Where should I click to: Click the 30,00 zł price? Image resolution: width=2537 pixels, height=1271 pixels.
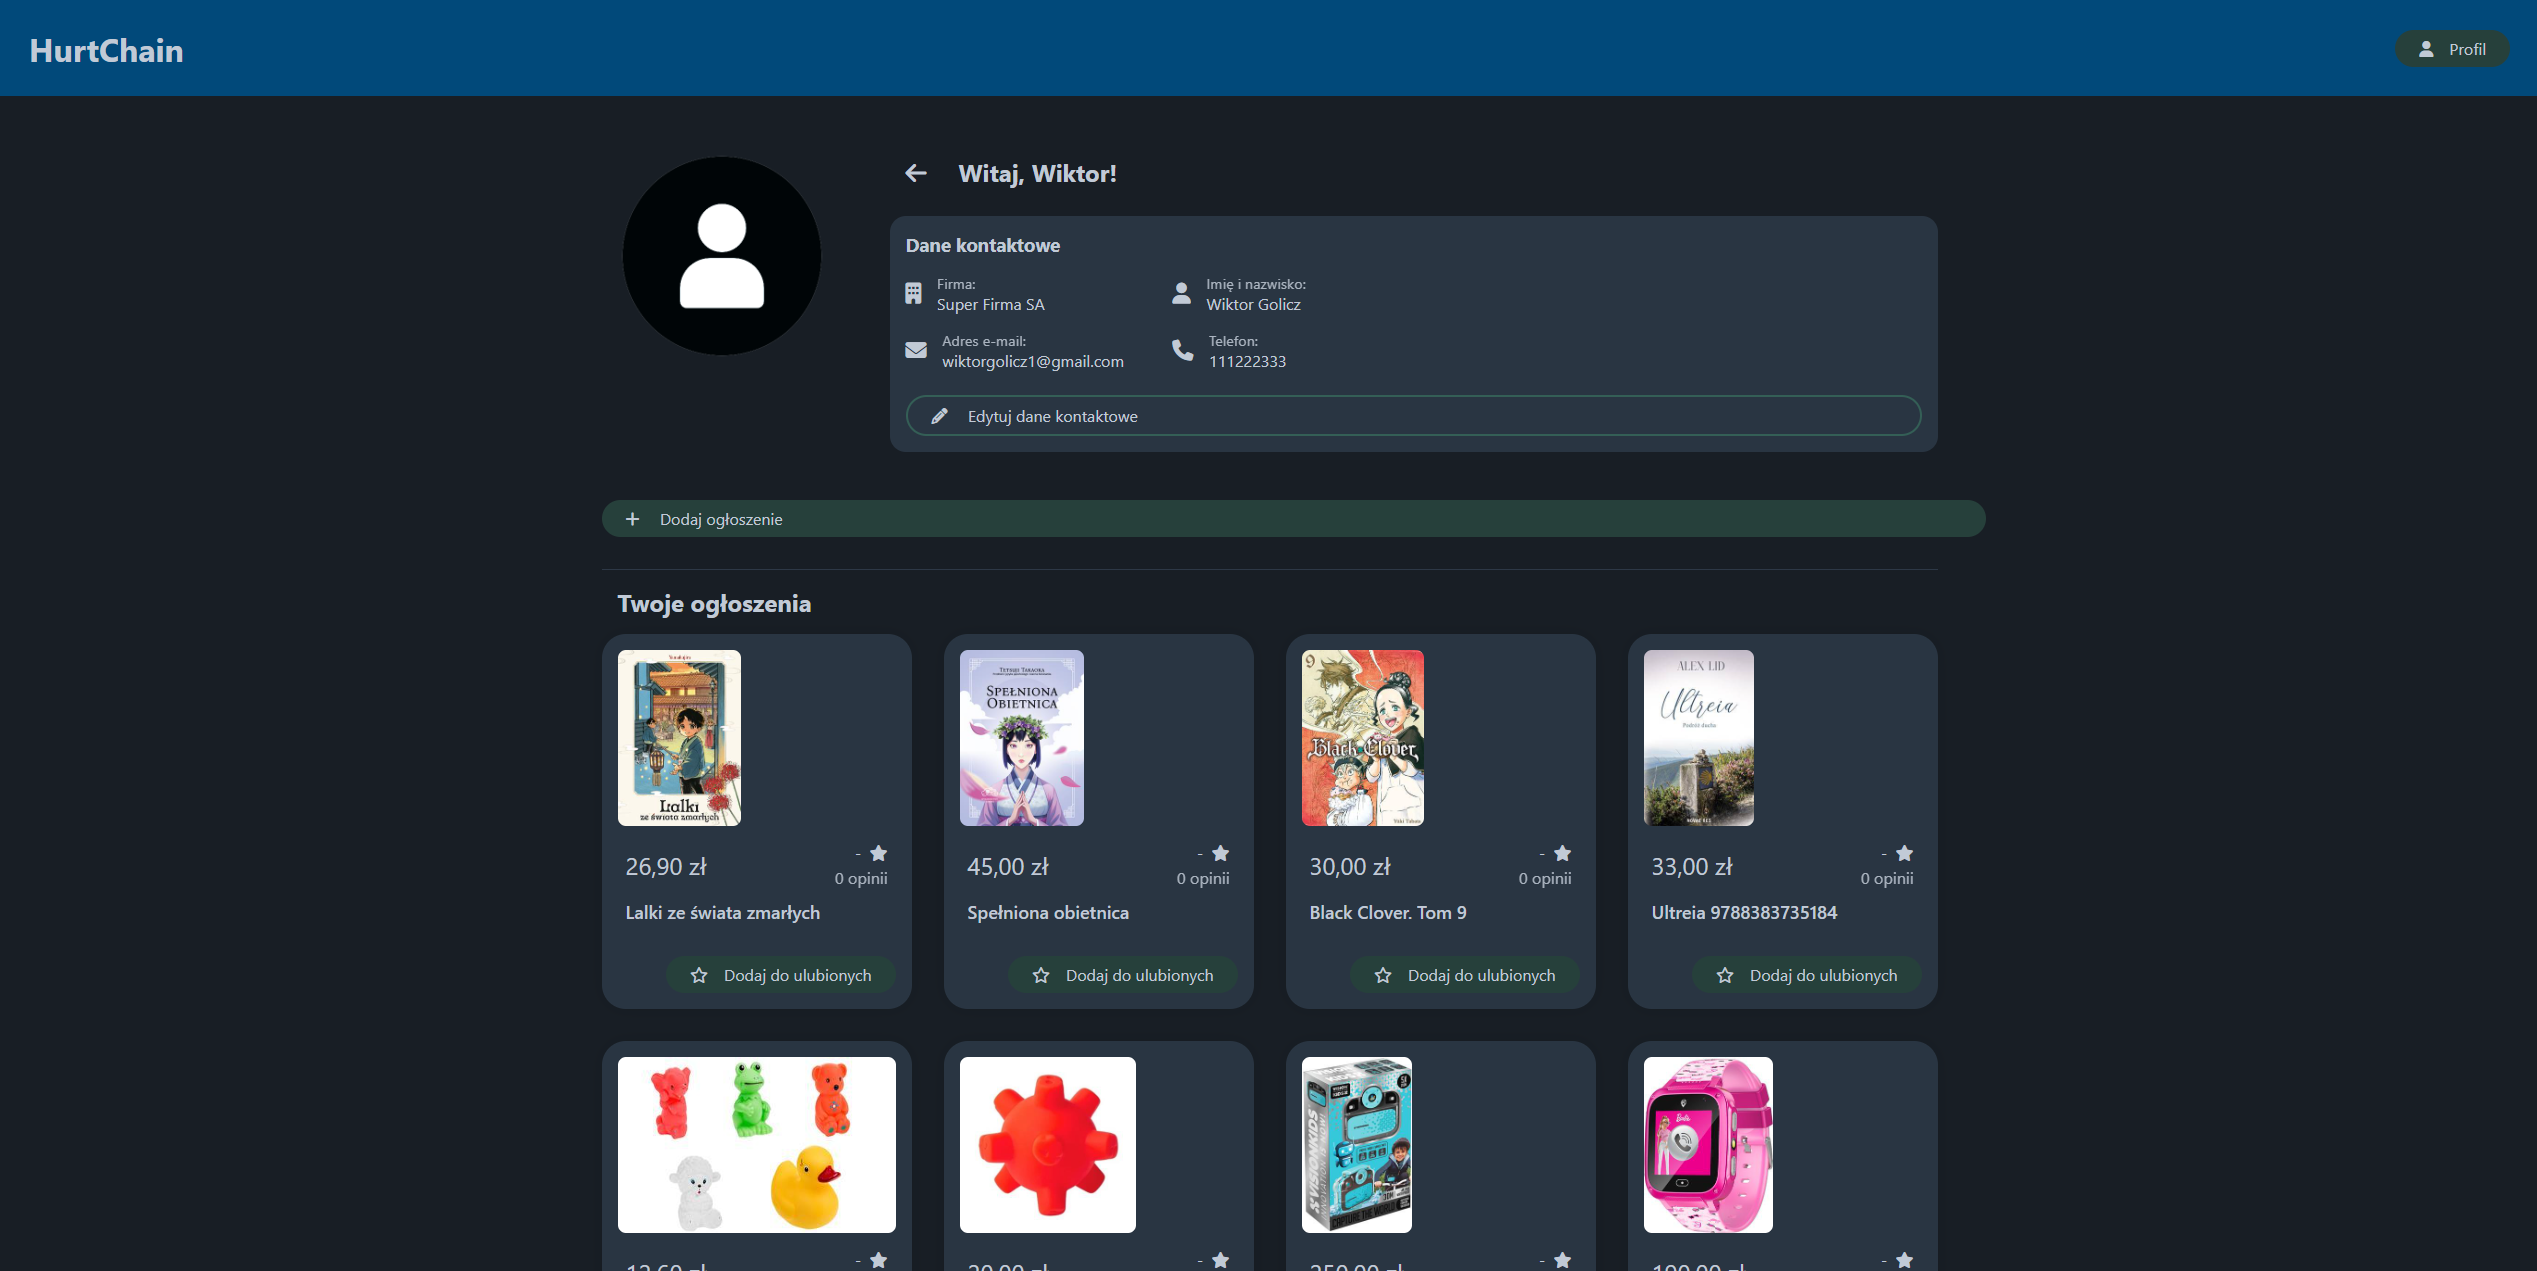1350,867
